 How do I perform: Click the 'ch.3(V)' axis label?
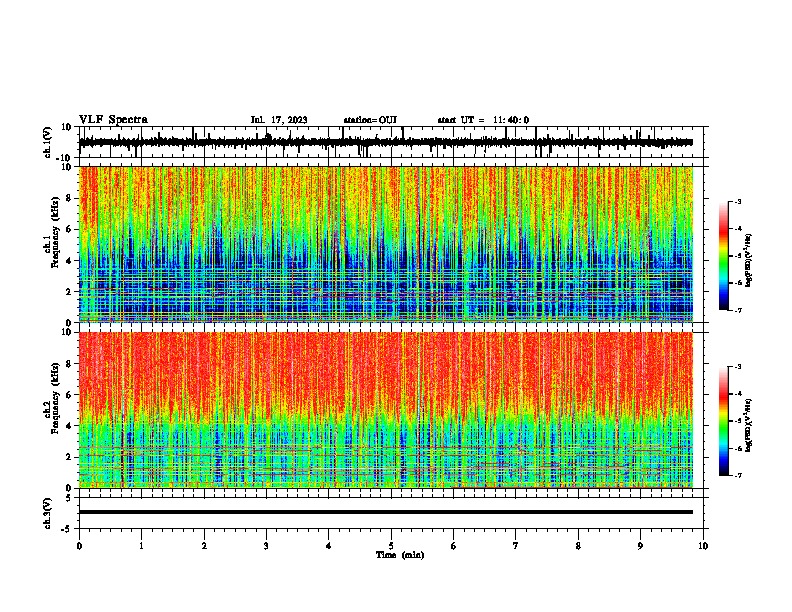[x=48, y=514]
